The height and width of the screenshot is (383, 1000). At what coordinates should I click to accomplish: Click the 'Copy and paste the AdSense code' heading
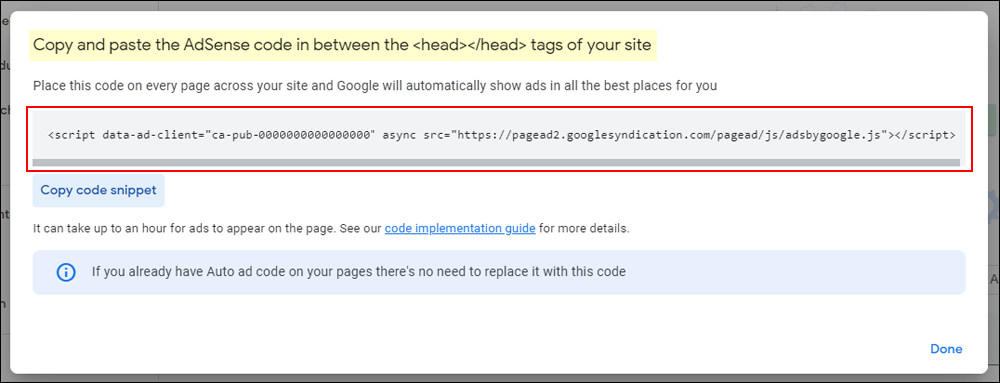pos(342,45)
